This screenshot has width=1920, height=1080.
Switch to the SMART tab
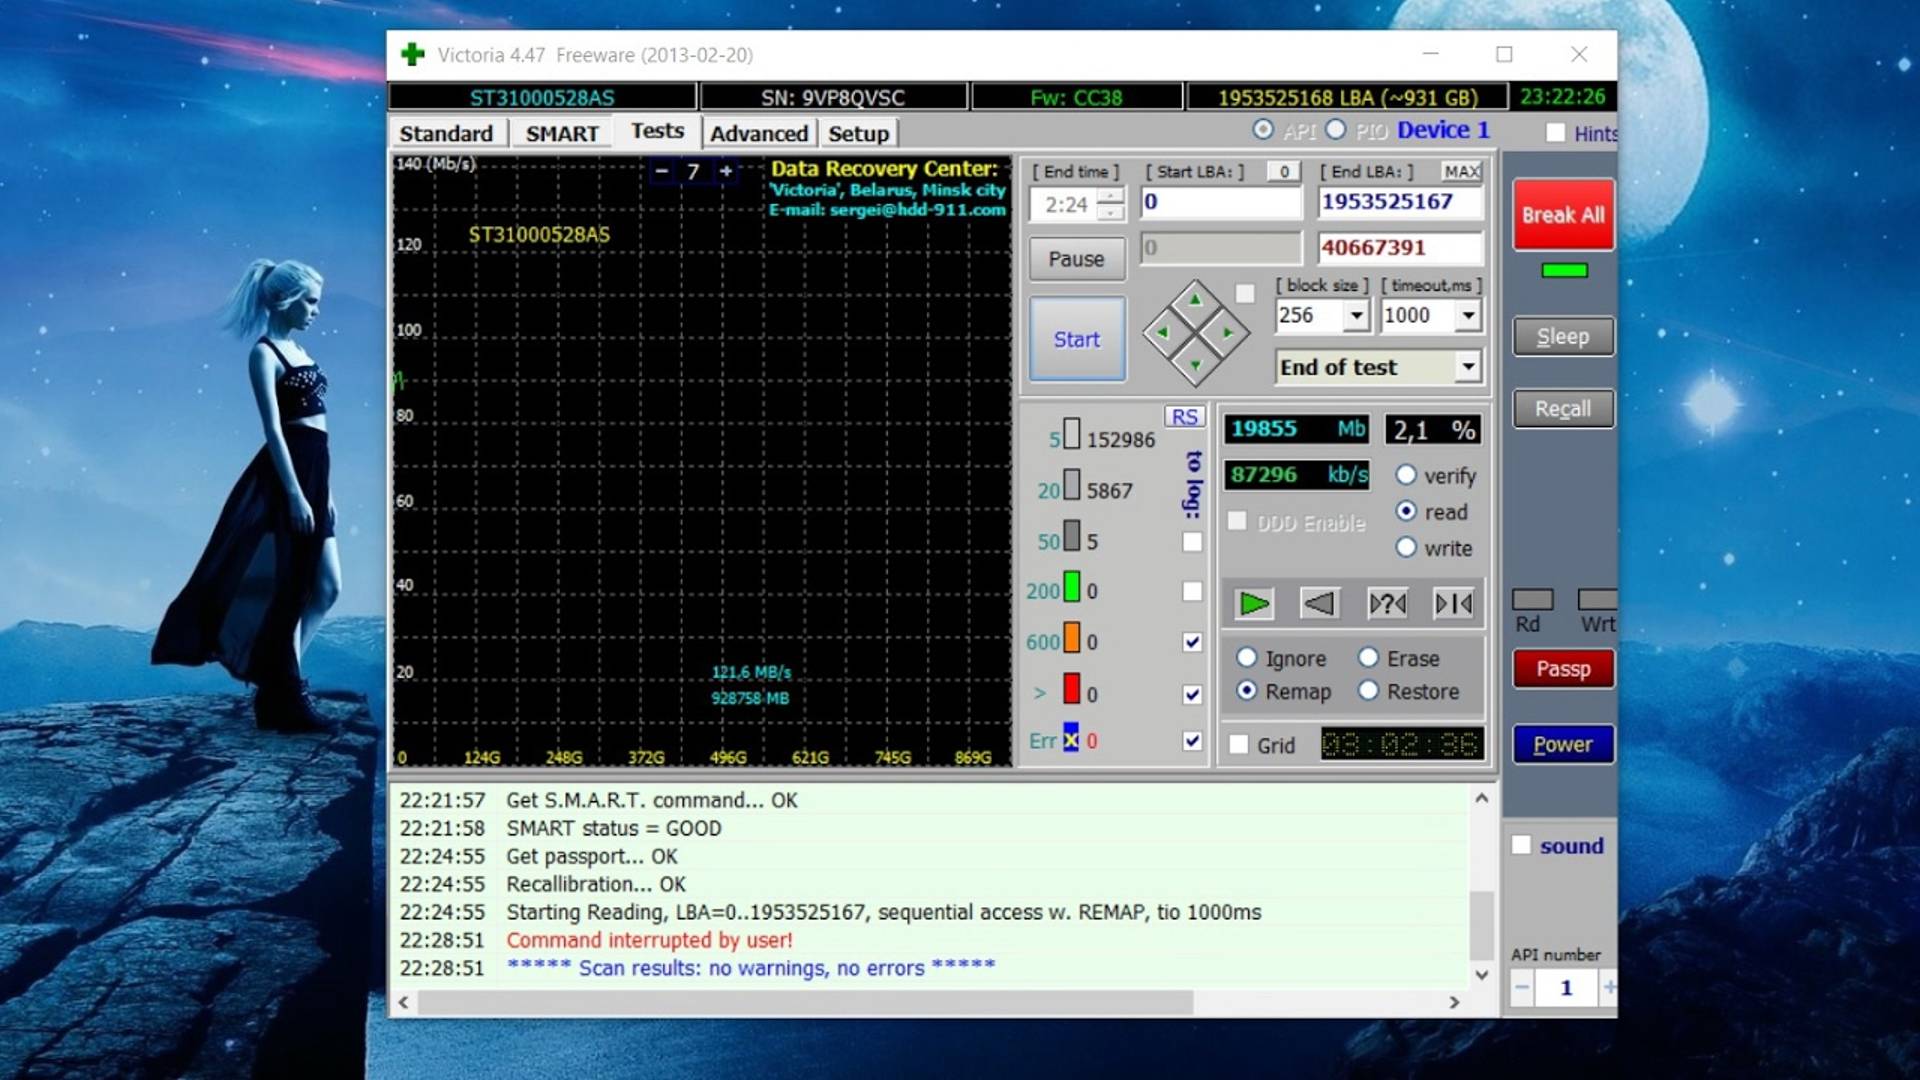(561, 133)
